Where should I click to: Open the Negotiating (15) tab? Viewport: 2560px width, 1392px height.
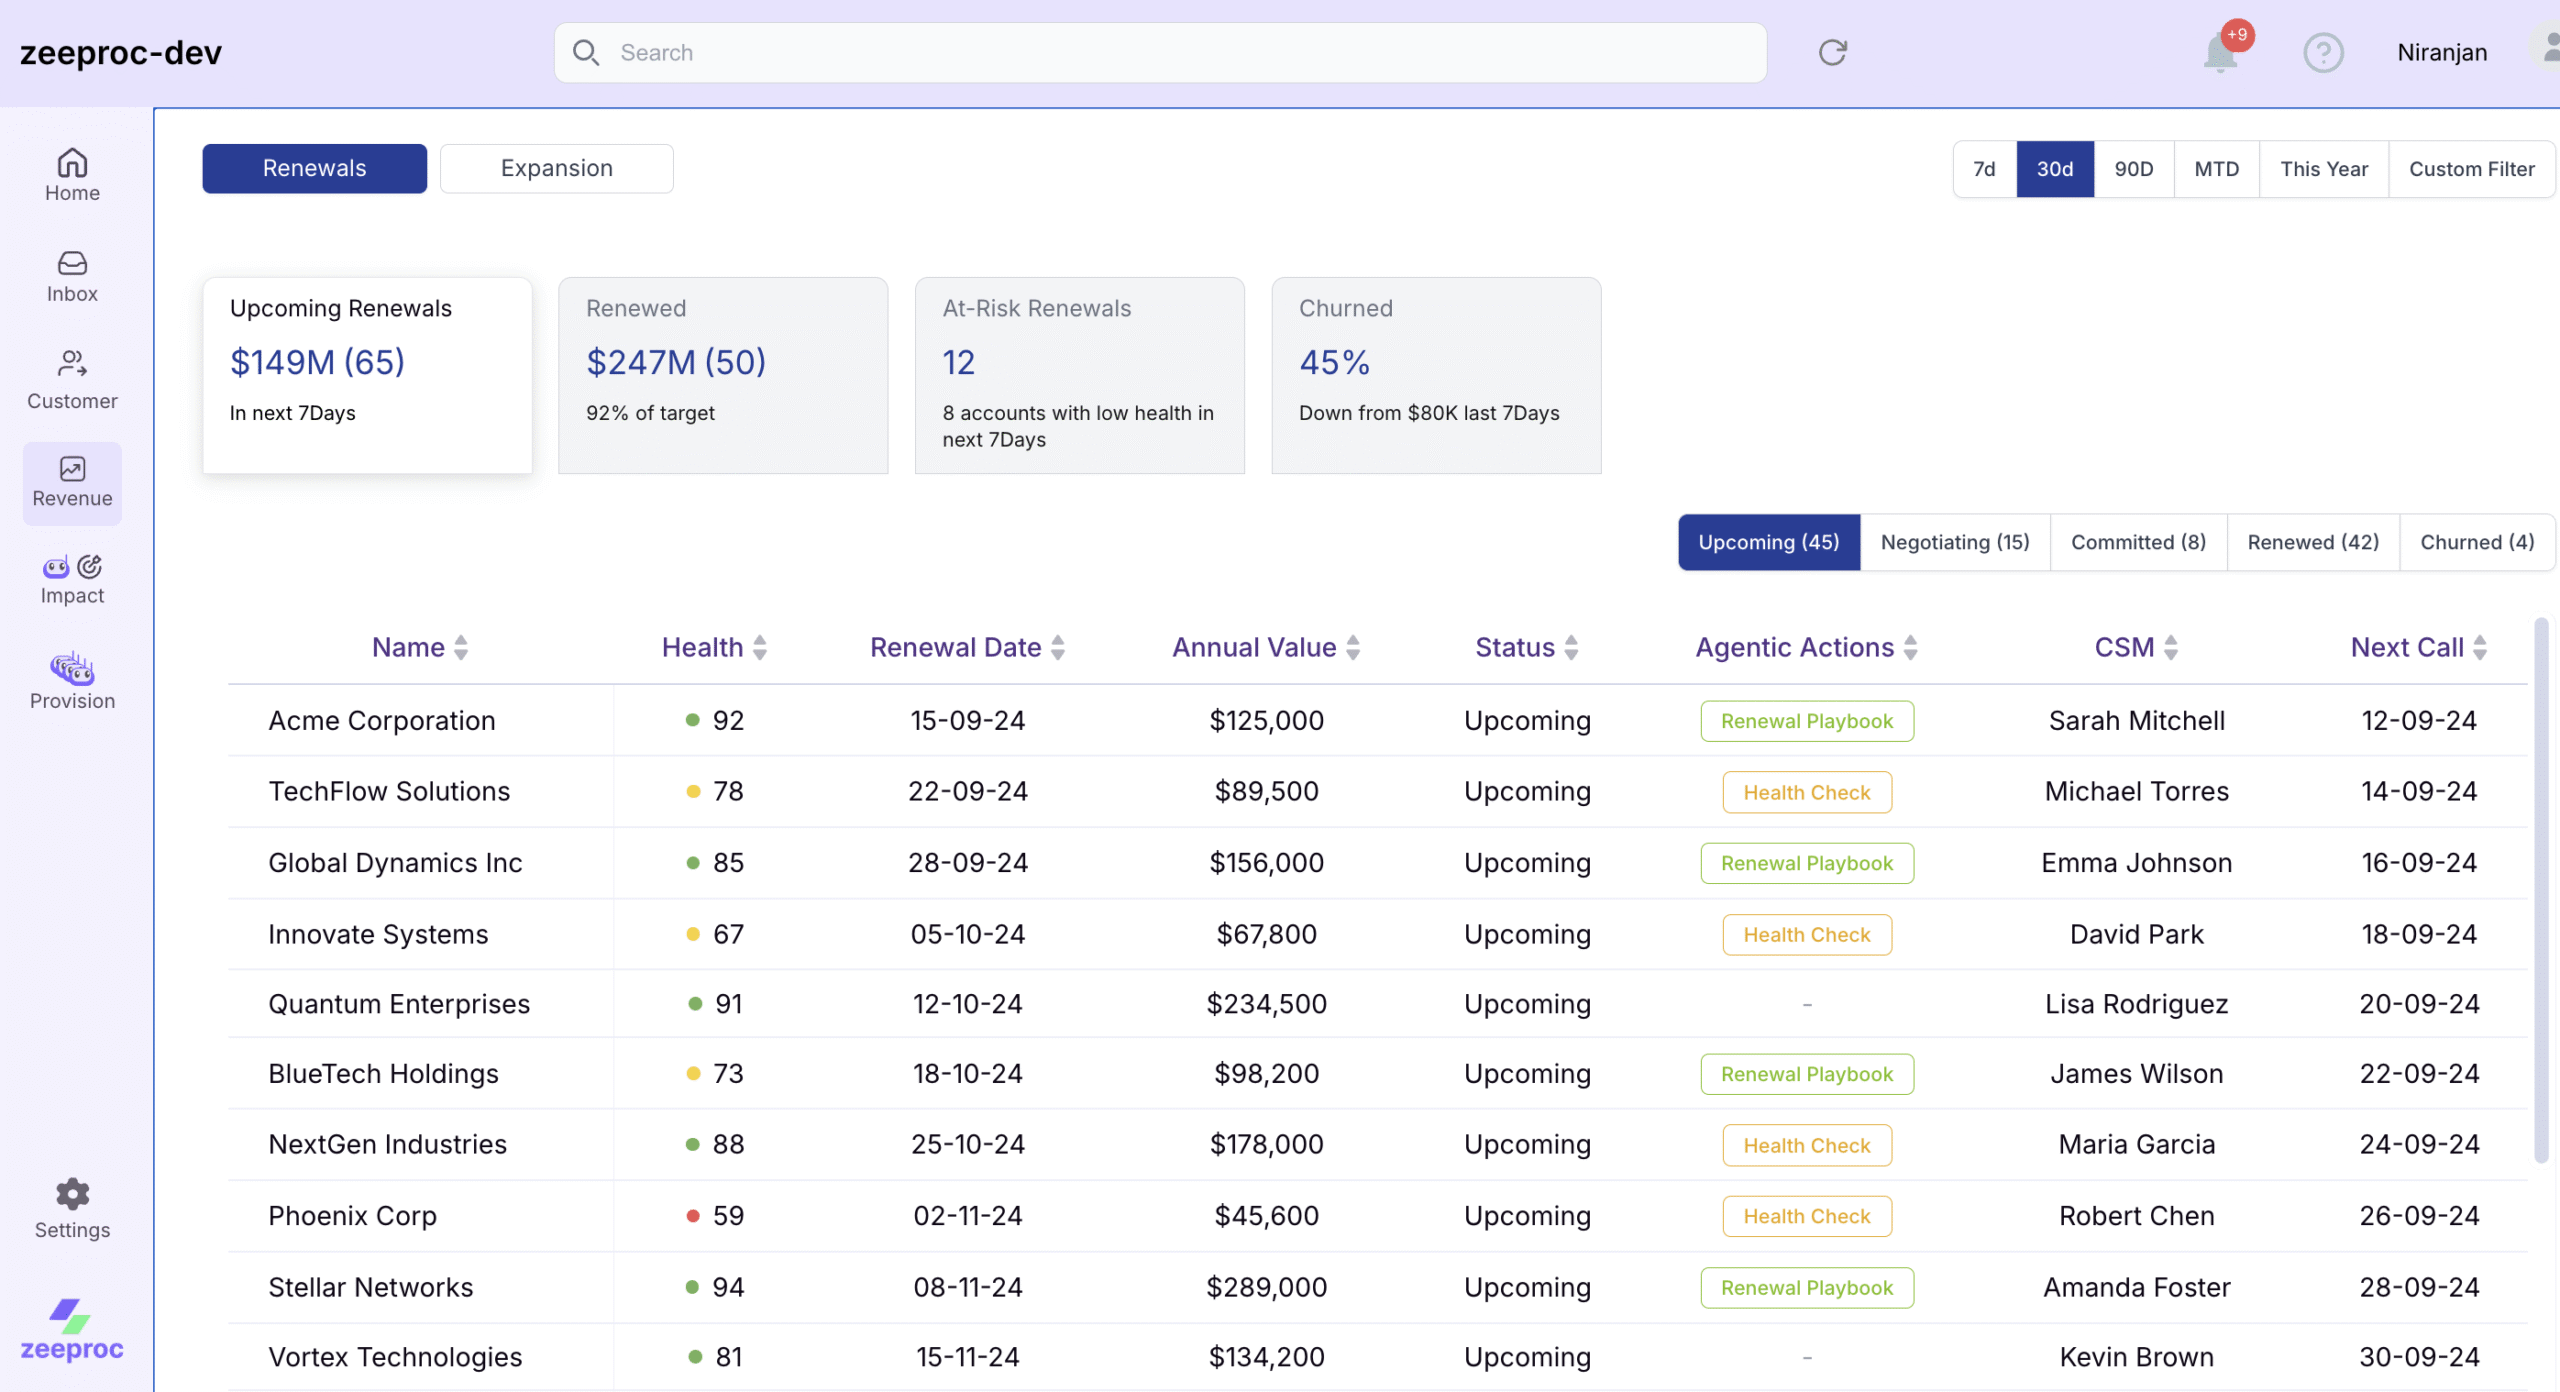click(x=1954, y=542)
